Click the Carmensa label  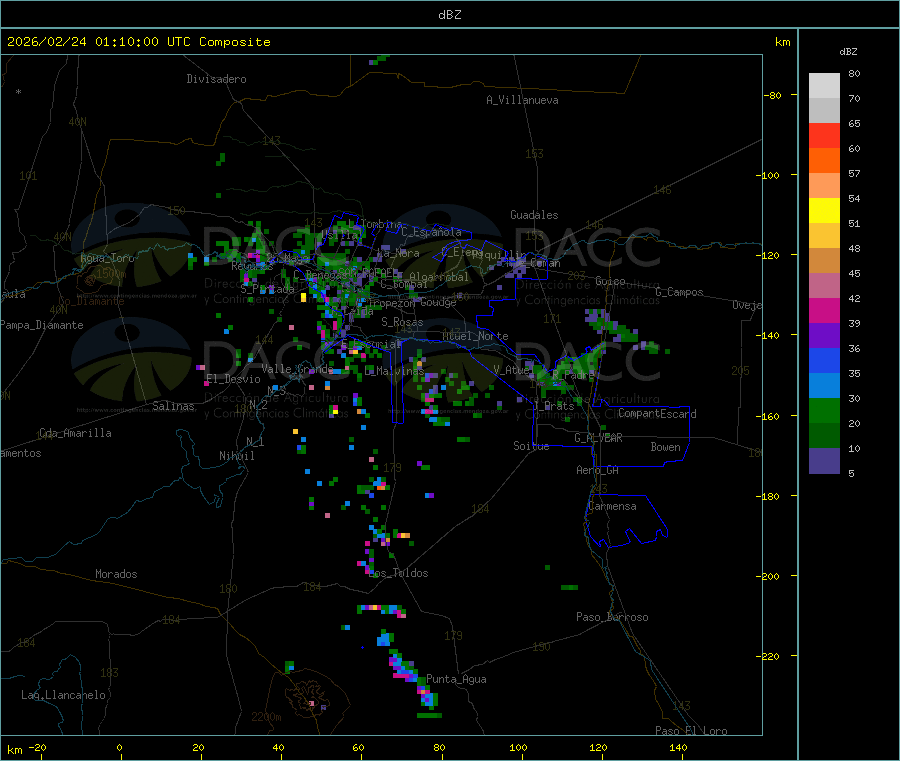point(612,506)
